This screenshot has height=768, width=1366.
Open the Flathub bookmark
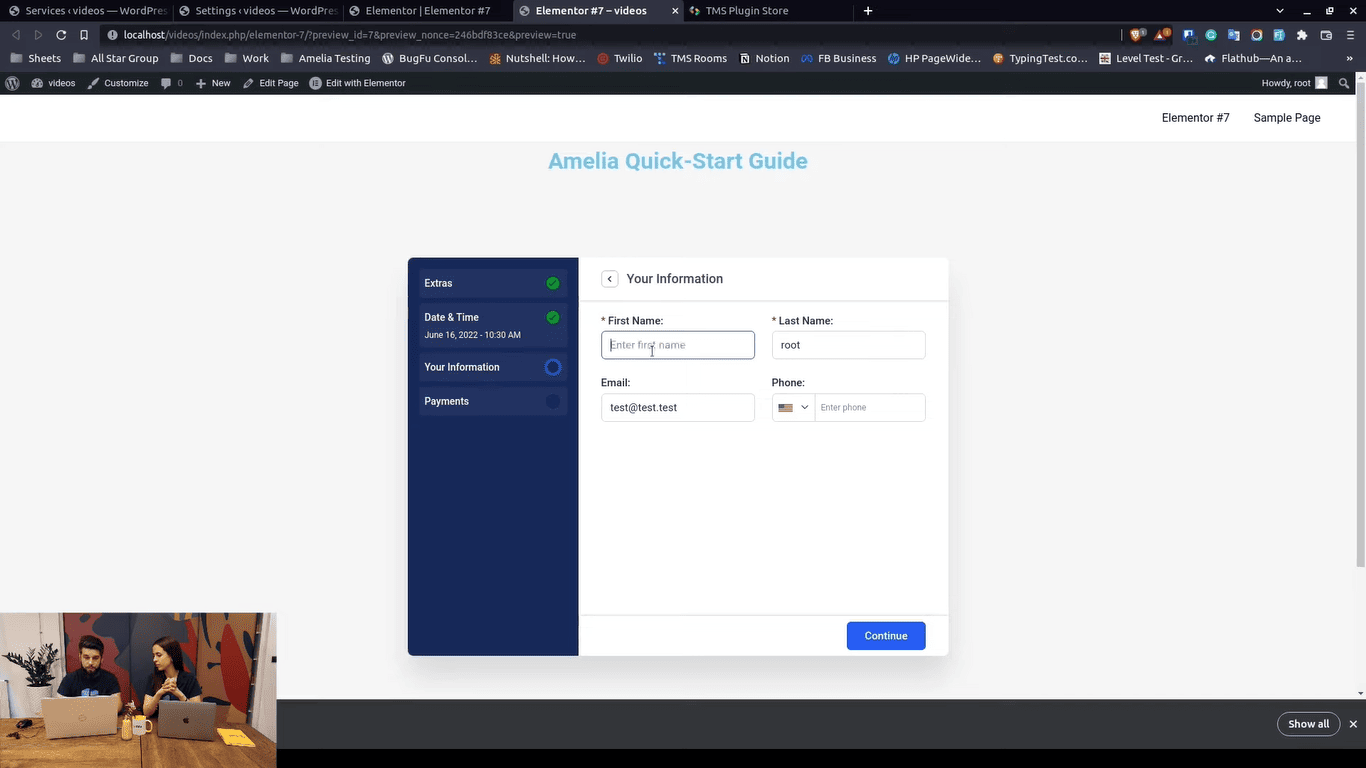click(1253, 59)
